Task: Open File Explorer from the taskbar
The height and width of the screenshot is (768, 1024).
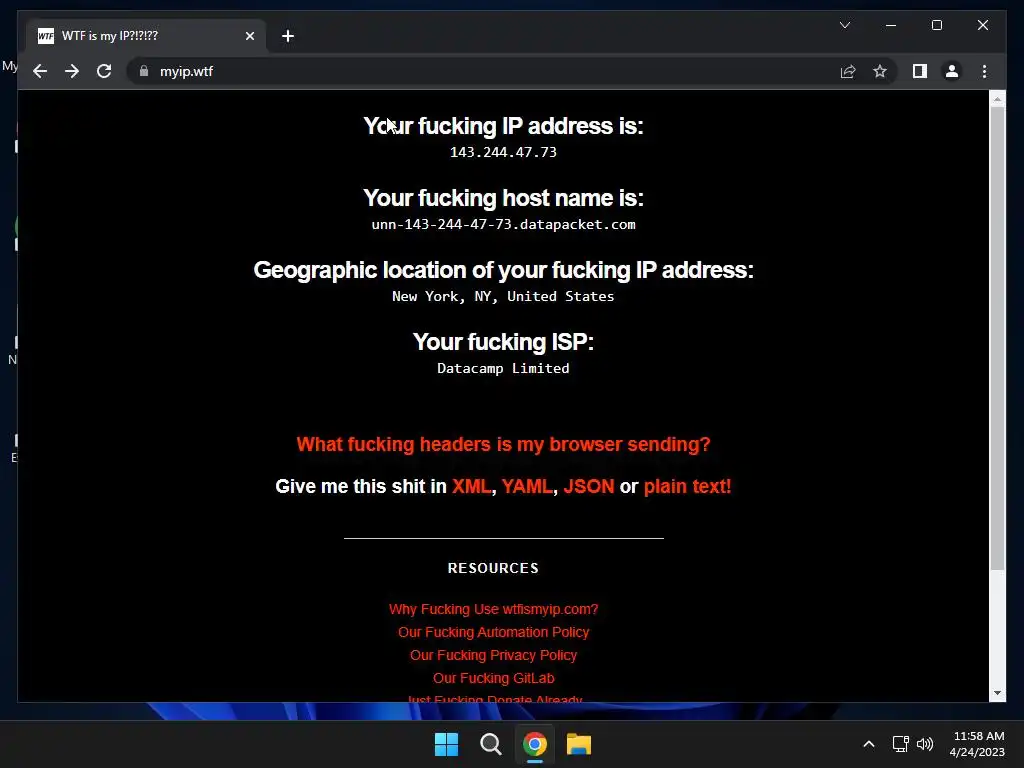Action: point(579,744)
